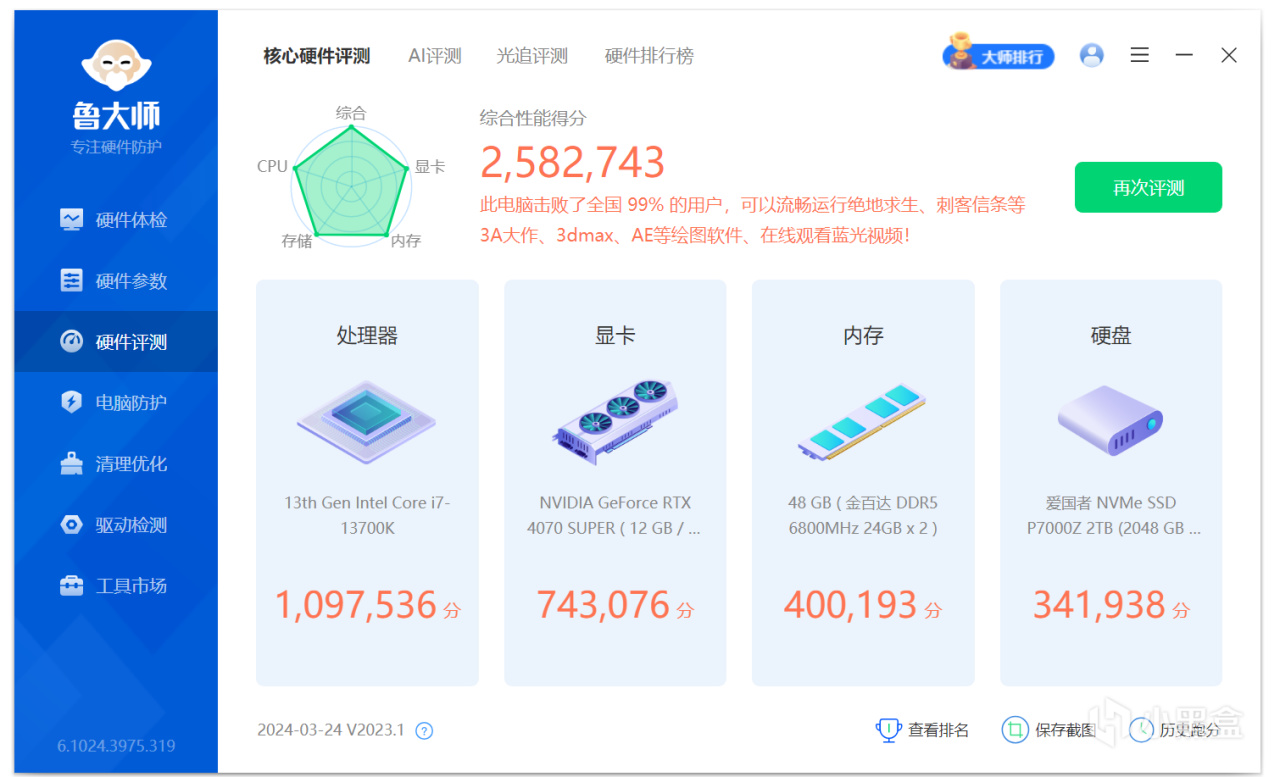The height and width of the screenshot is (777, 1280).
Task: Click the 13th Gen Intel Core i7-13700K text
Action: coord(367,515)
